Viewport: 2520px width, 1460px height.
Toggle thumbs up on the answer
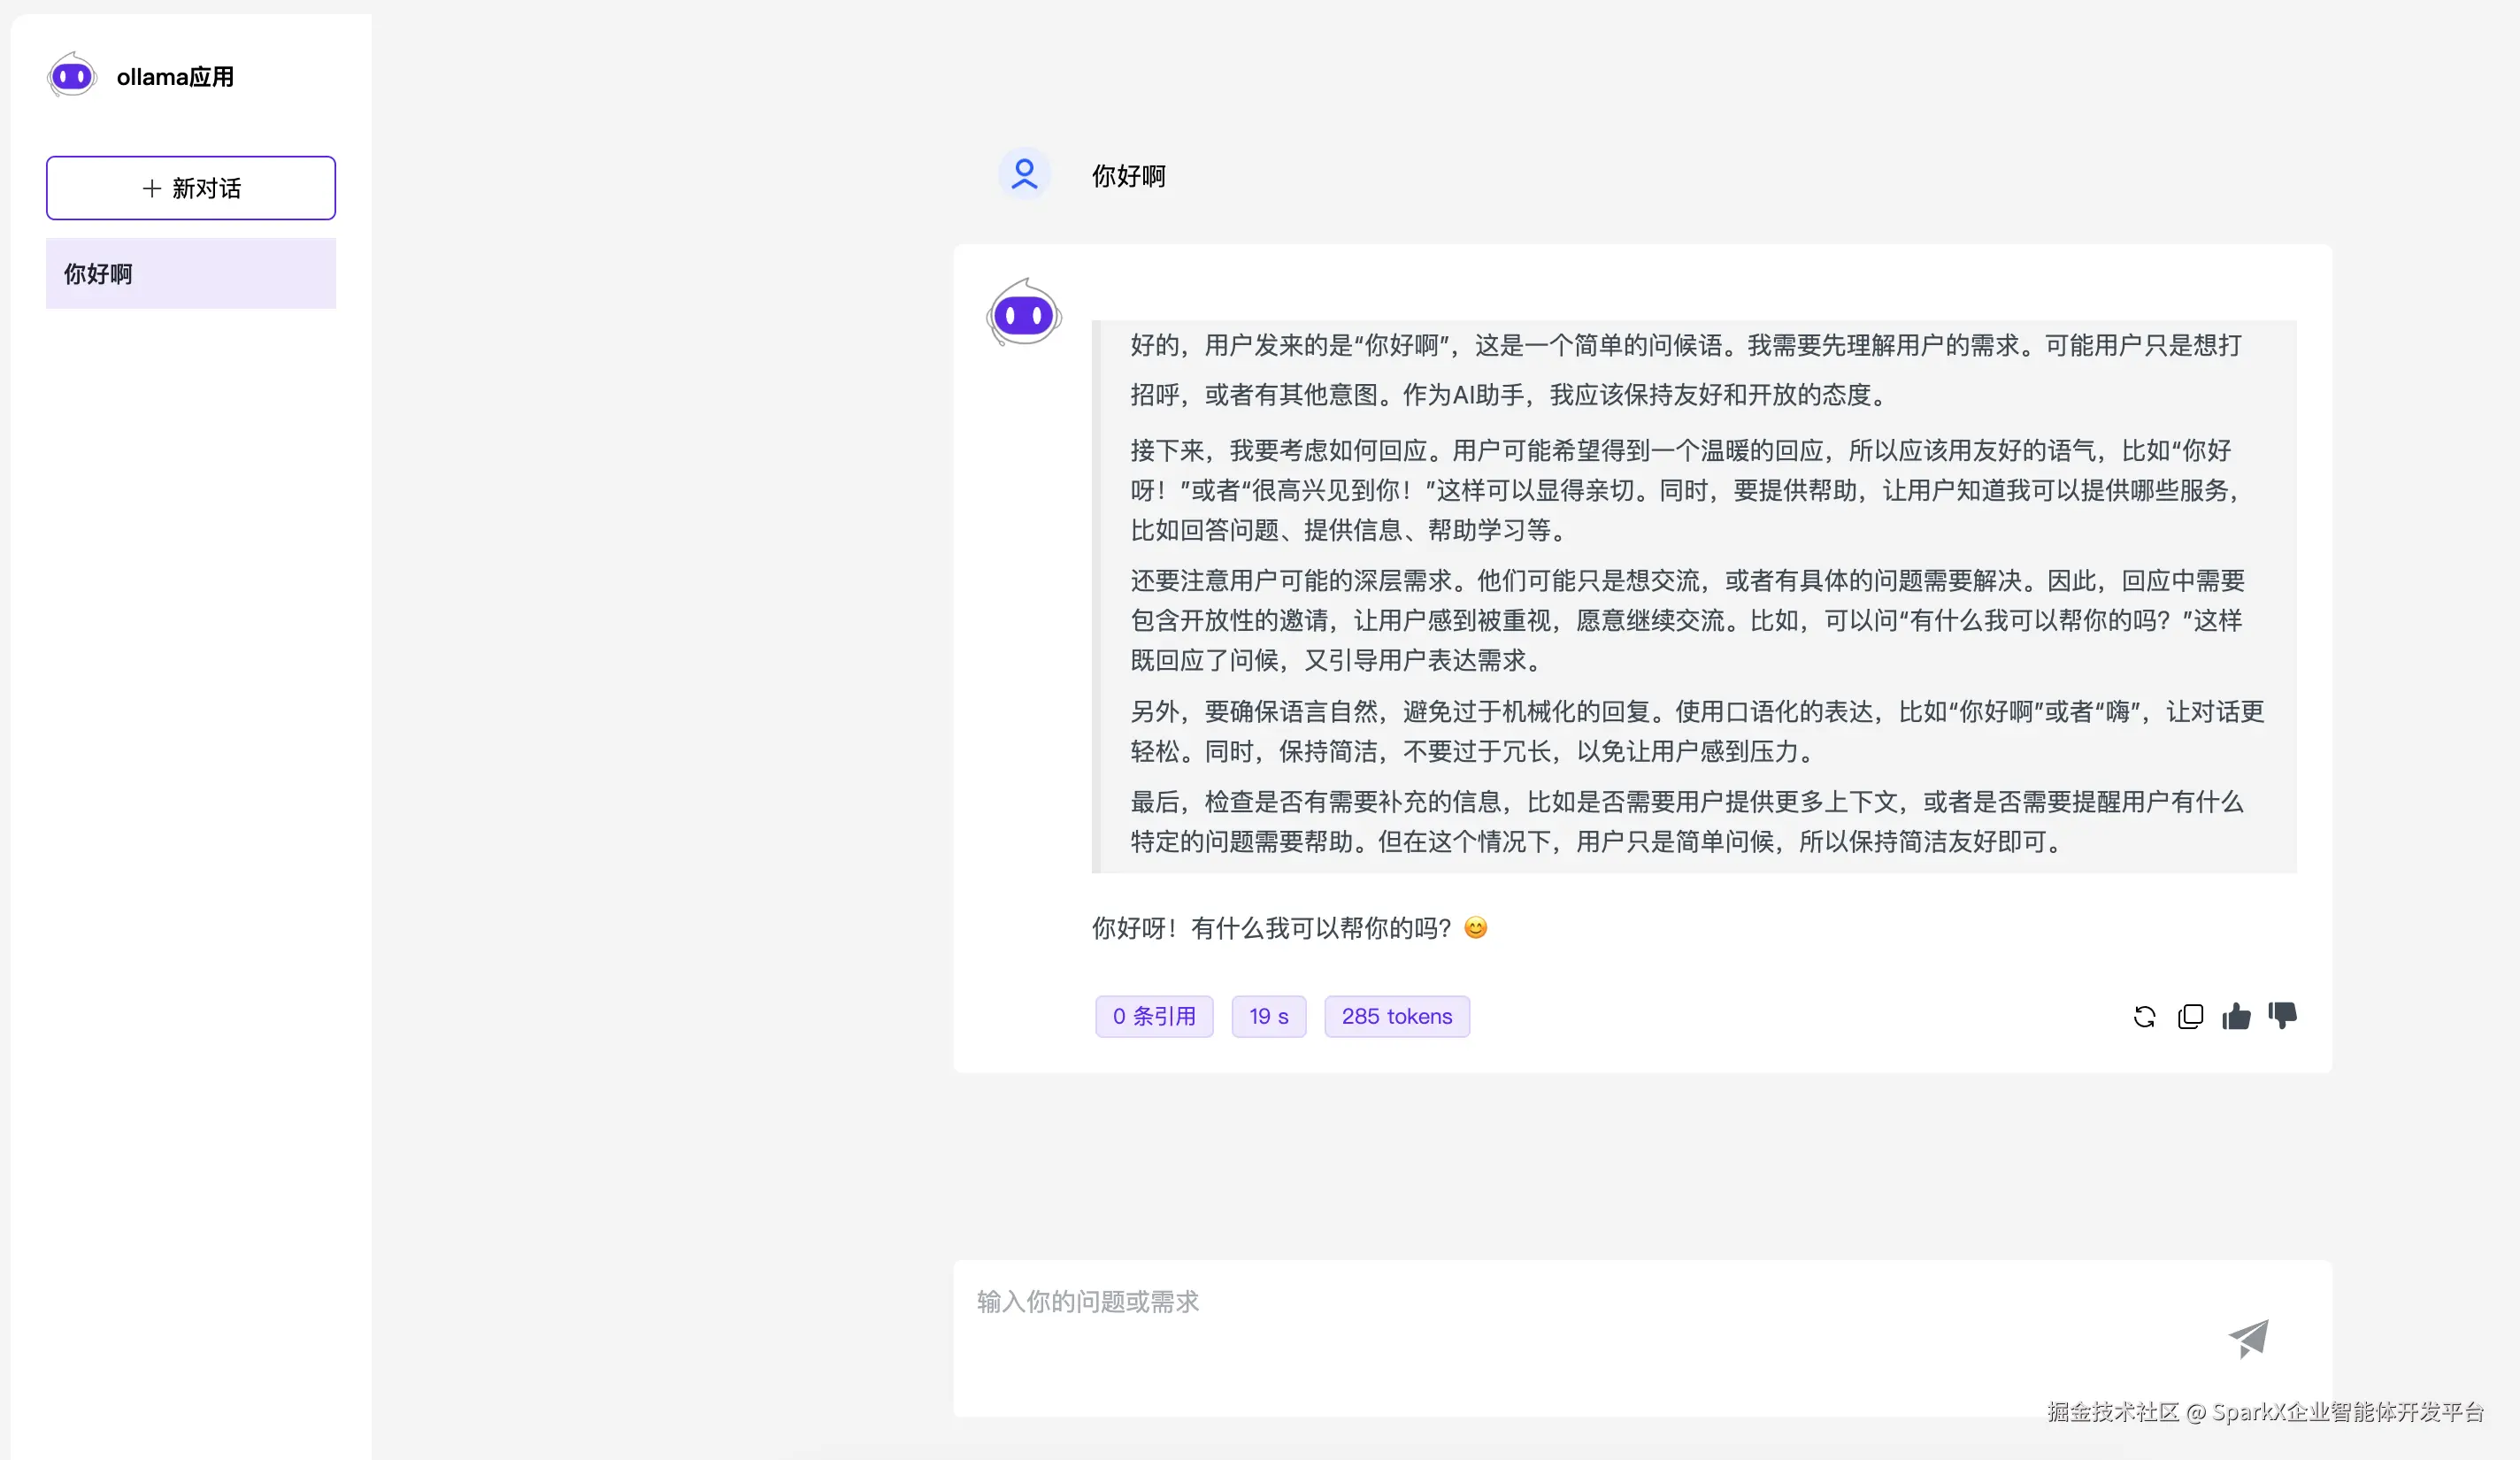click(2236, 1017)
